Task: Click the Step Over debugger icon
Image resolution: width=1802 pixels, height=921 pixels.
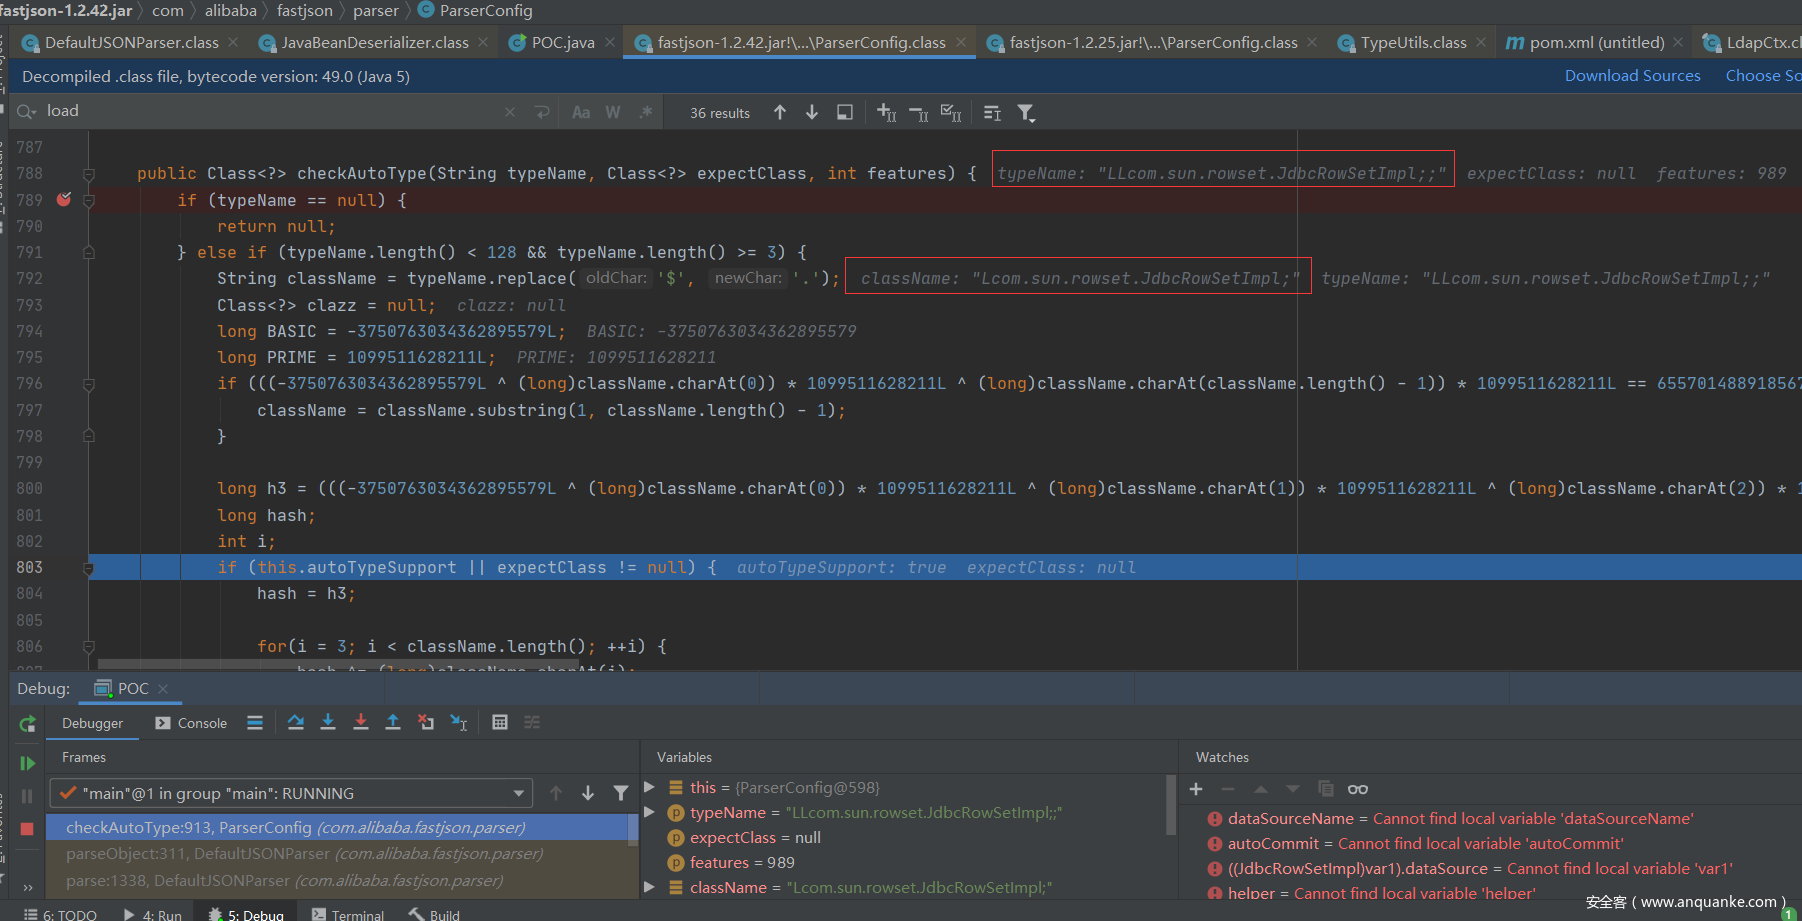Action: [x=296, y=722]
